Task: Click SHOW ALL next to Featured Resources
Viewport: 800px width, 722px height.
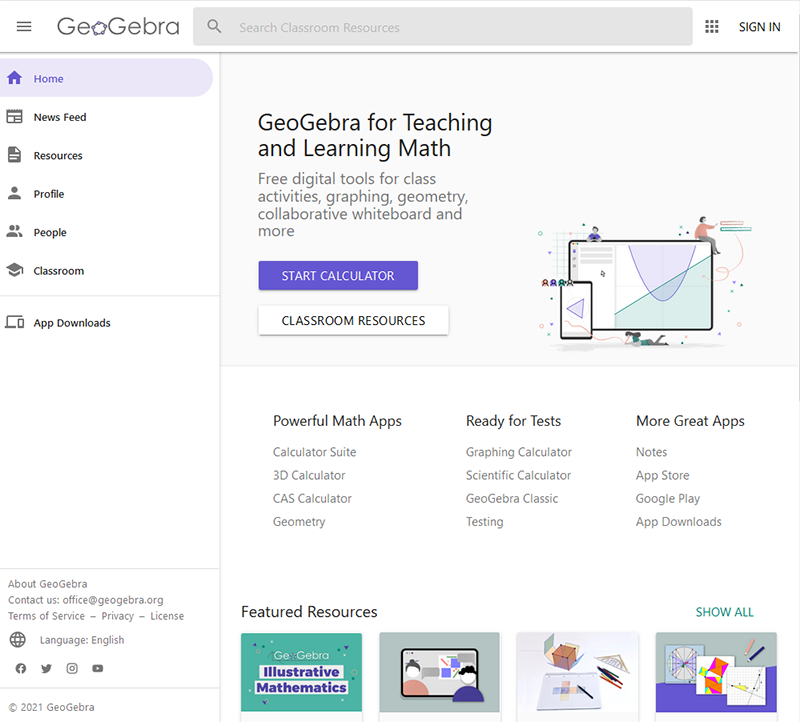Action: point(724,611)
